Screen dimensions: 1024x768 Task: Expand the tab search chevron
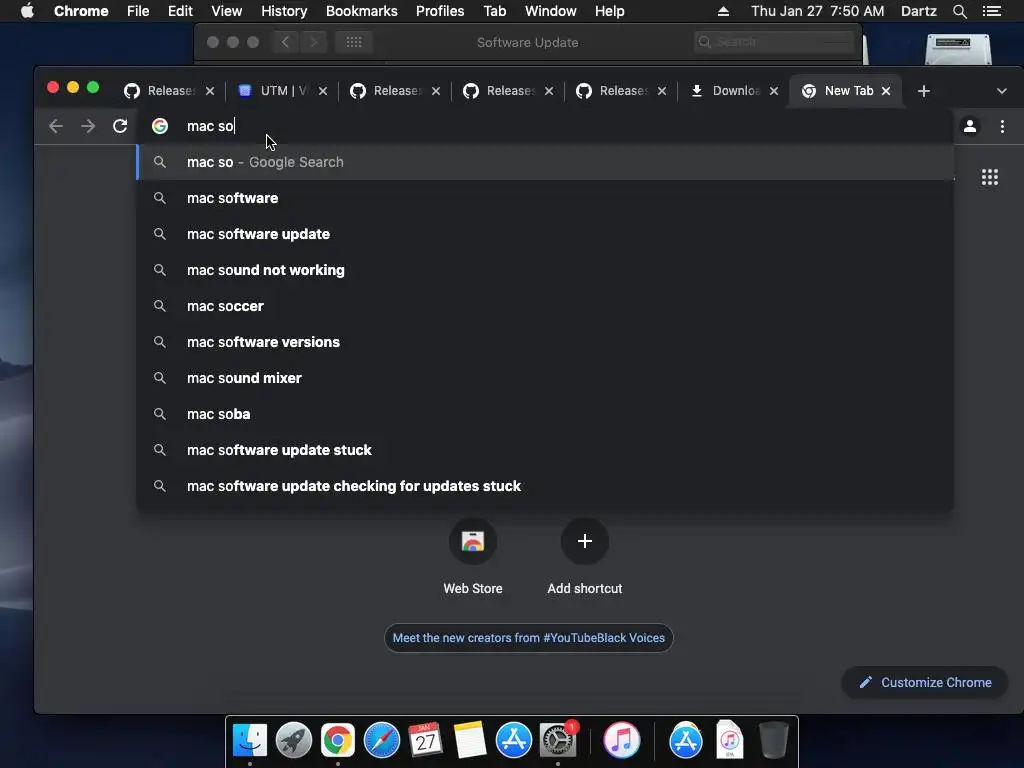coord(1001,91)
